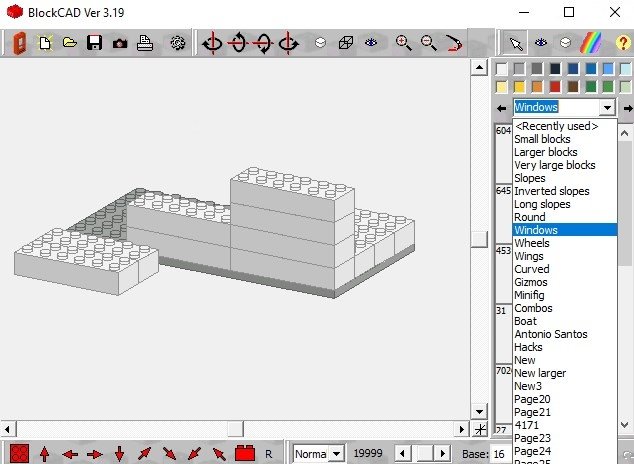Open a model with the folder icon
Screen dimensions: 634x464
coord(70,42)
